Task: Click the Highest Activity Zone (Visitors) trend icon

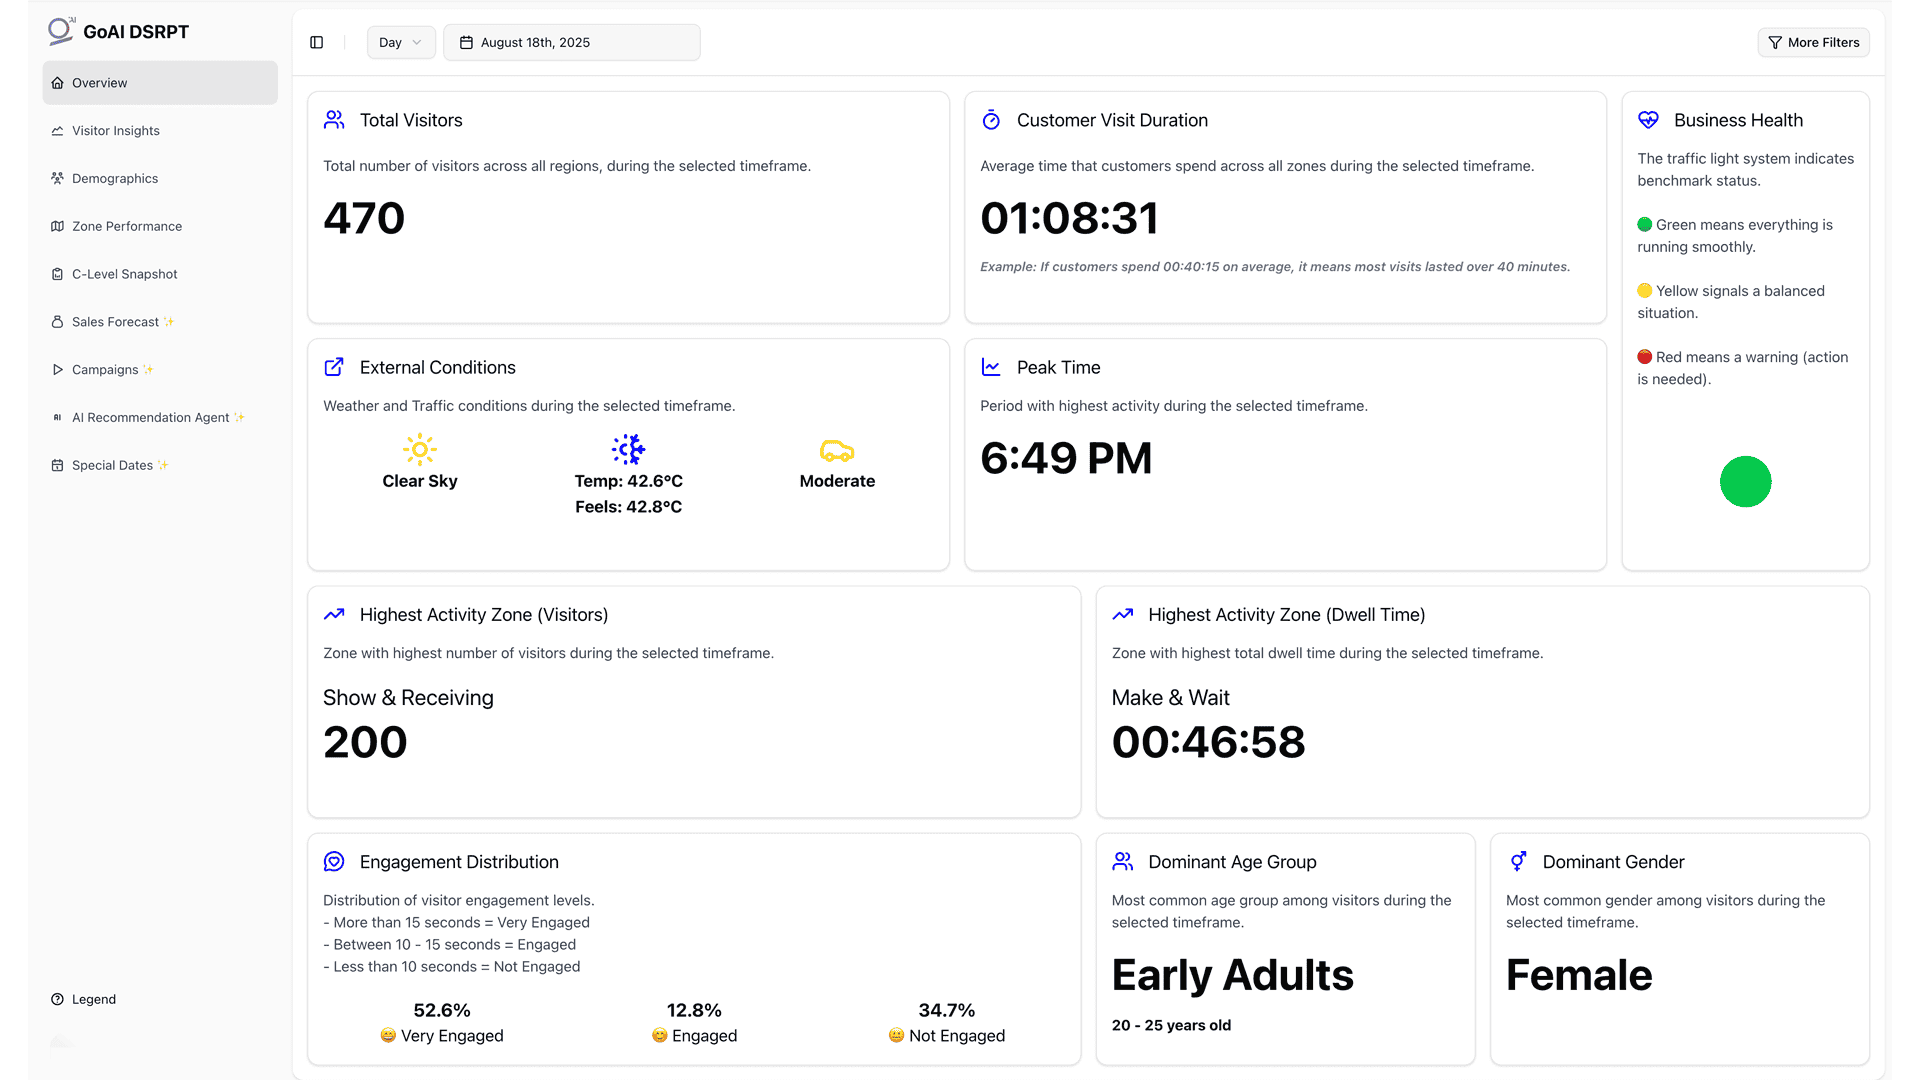Action: point(334,615)
